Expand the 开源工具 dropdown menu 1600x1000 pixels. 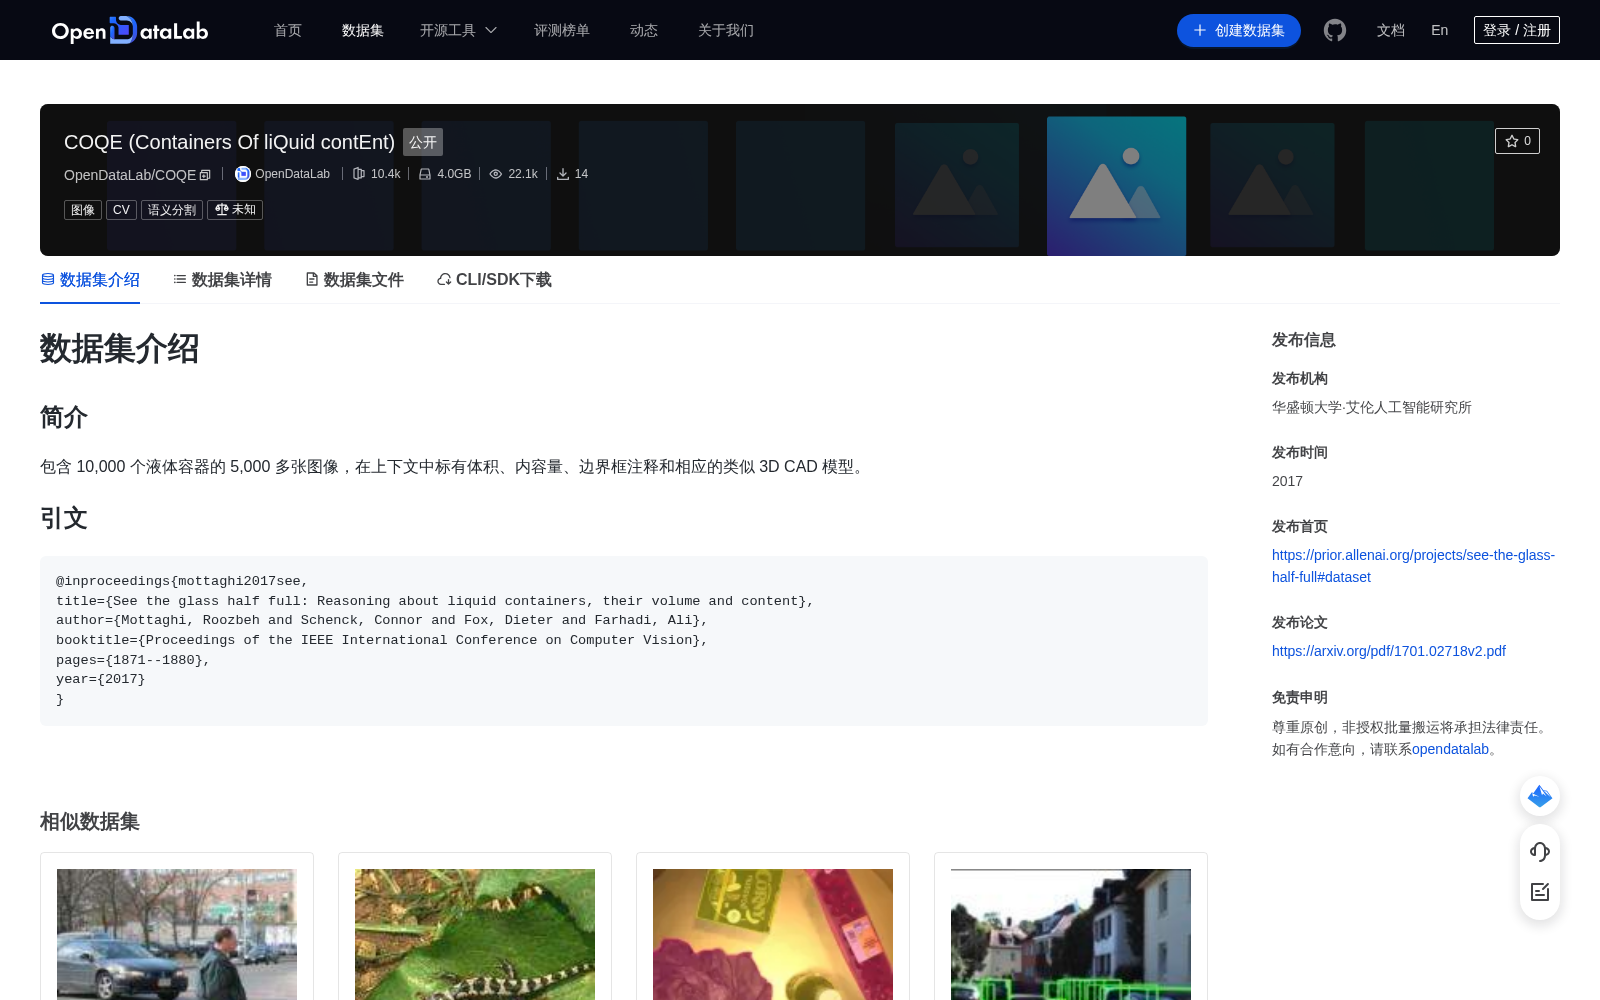point(458,30)
